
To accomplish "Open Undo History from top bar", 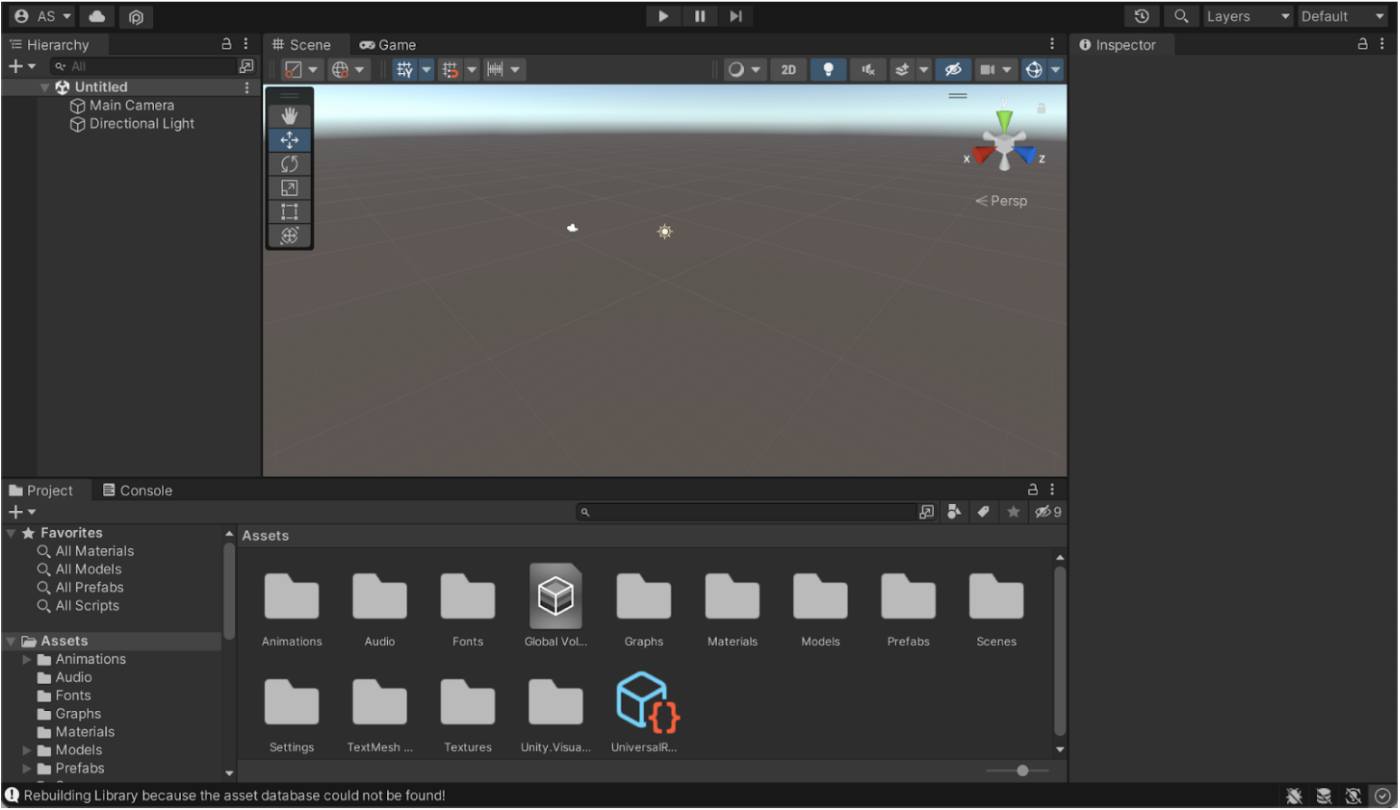I will click(x=1141, y=16).
